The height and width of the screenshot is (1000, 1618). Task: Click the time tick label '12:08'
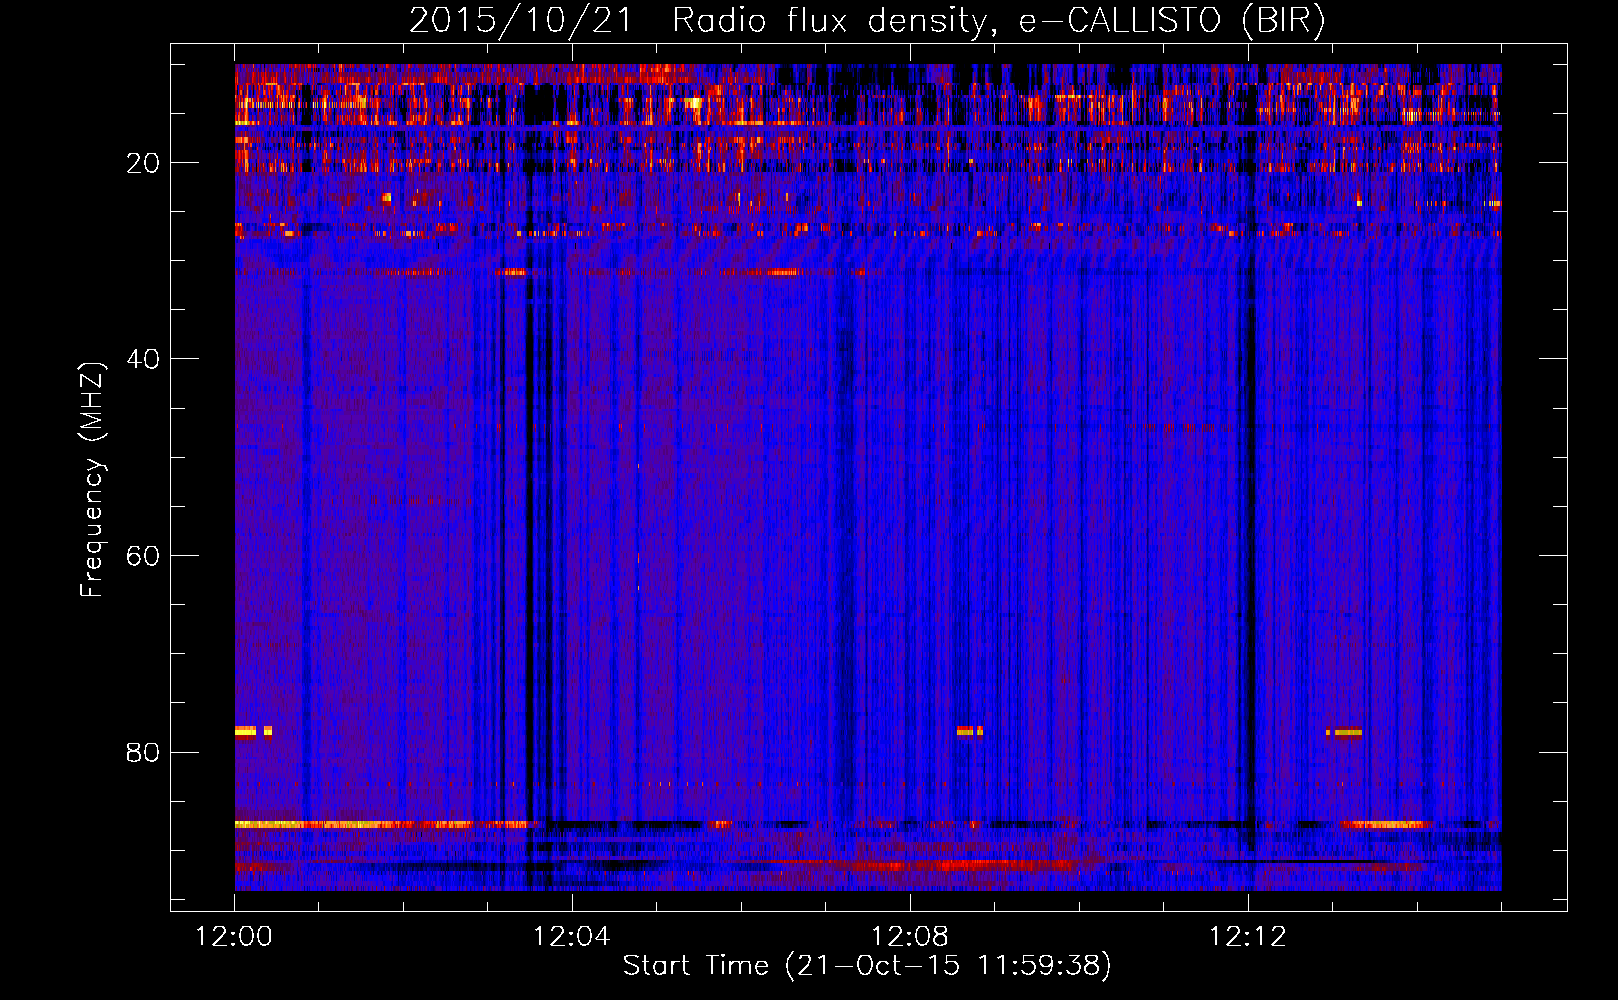coord(910,937)
